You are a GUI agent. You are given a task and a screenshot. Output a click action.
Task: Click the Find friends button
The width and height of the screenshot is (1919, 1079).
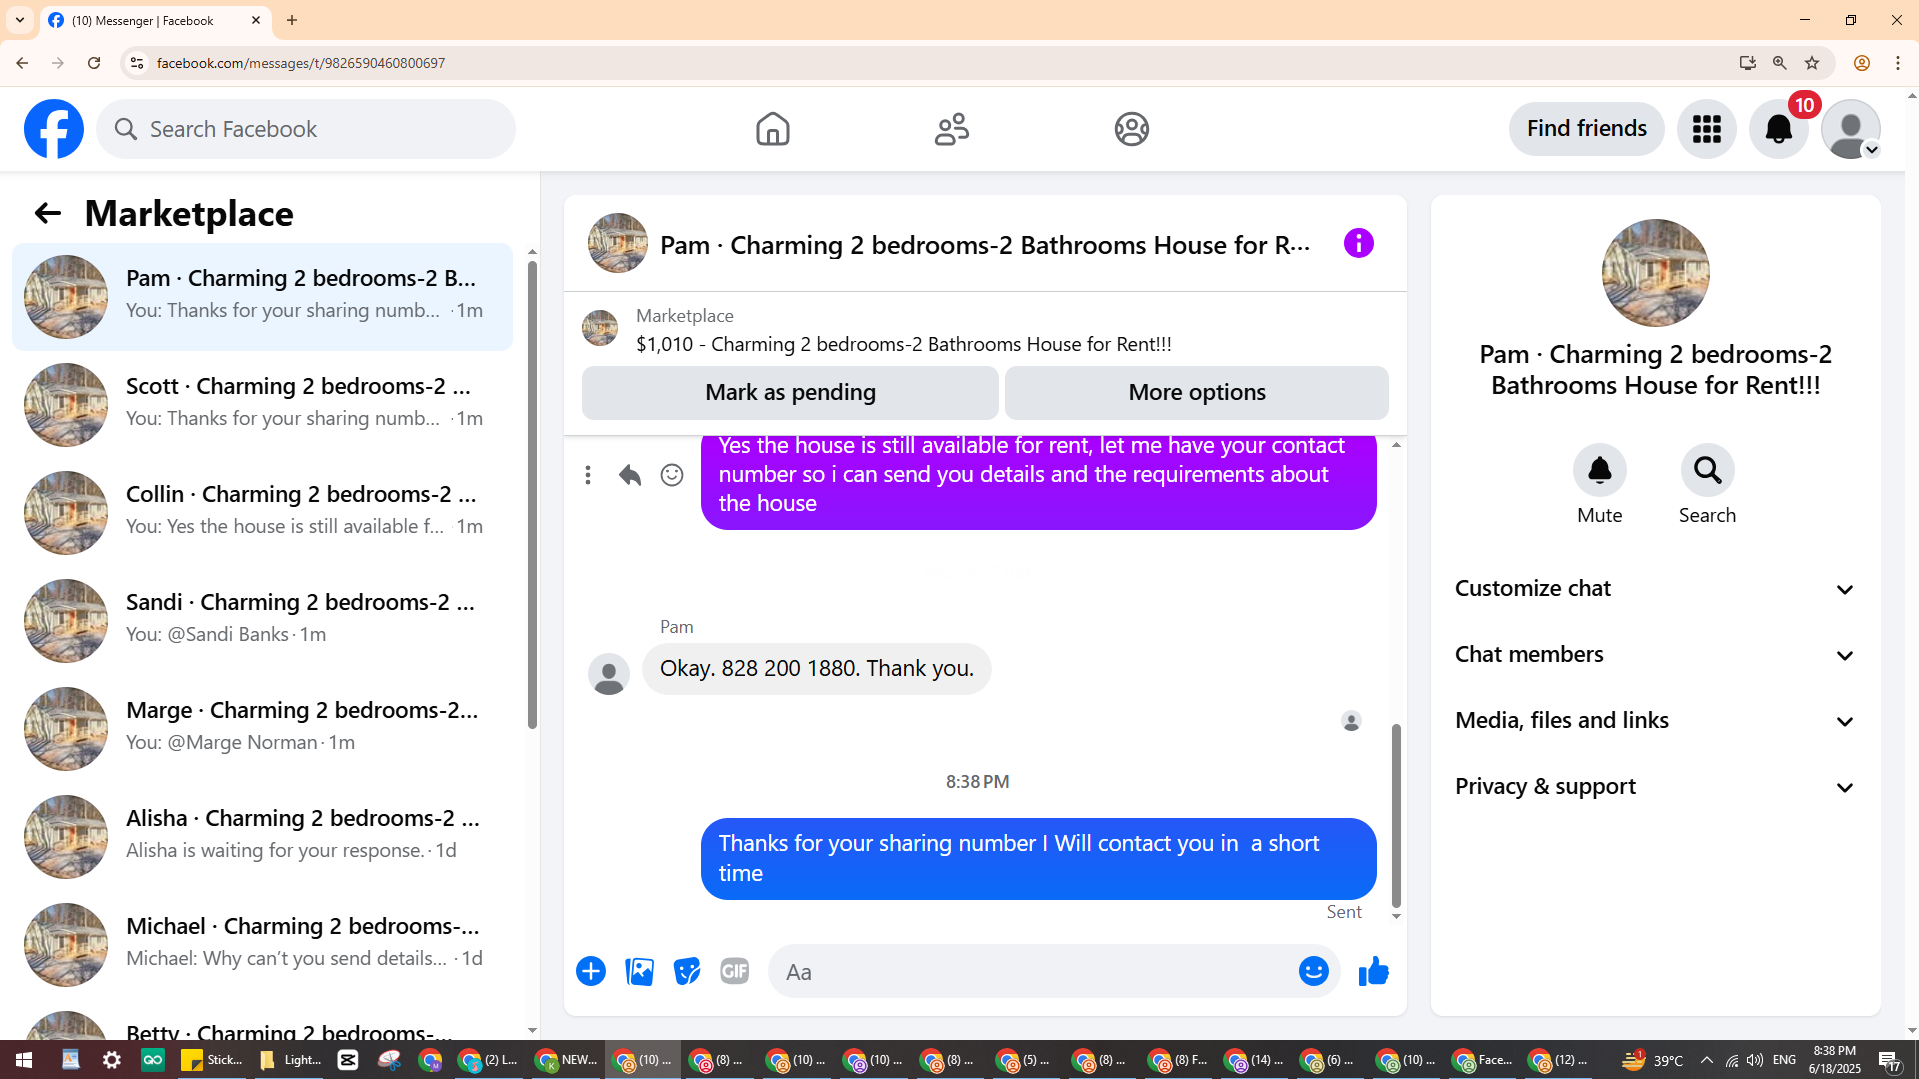[1586, 129]
